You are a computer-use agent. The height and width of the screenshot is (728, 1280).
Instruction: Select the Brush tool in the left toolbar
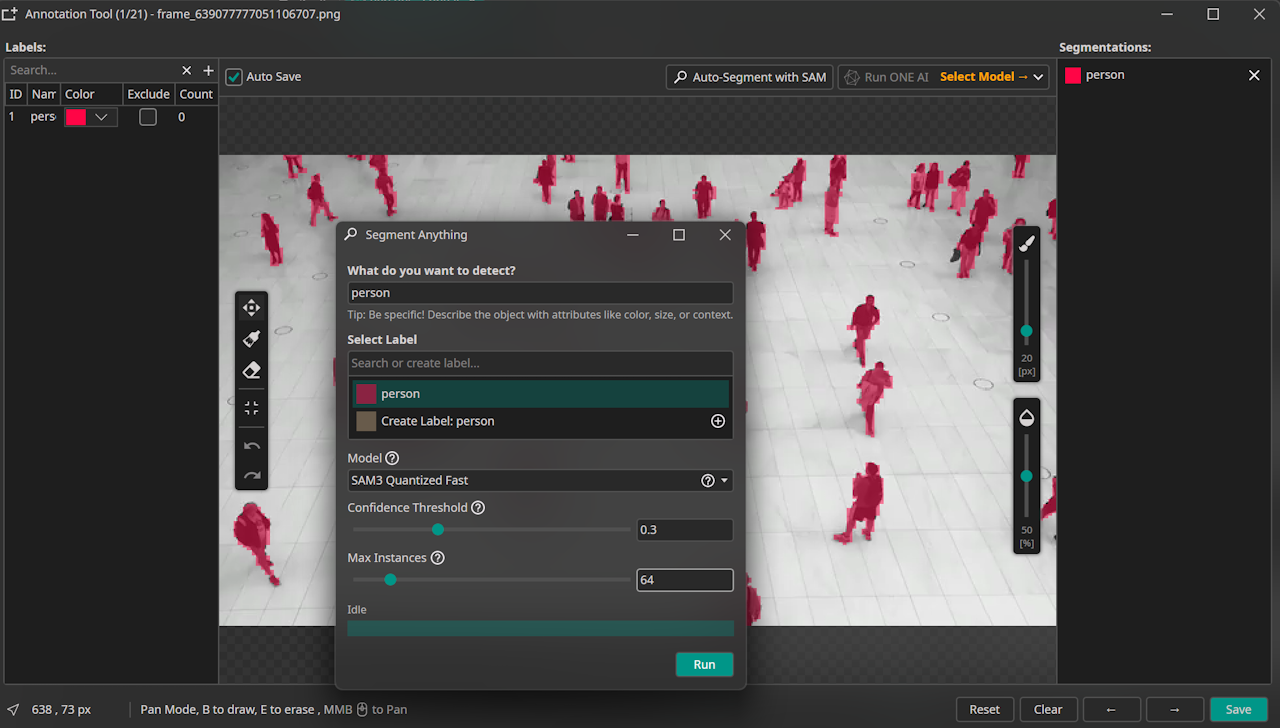click(x=251, y=338)
